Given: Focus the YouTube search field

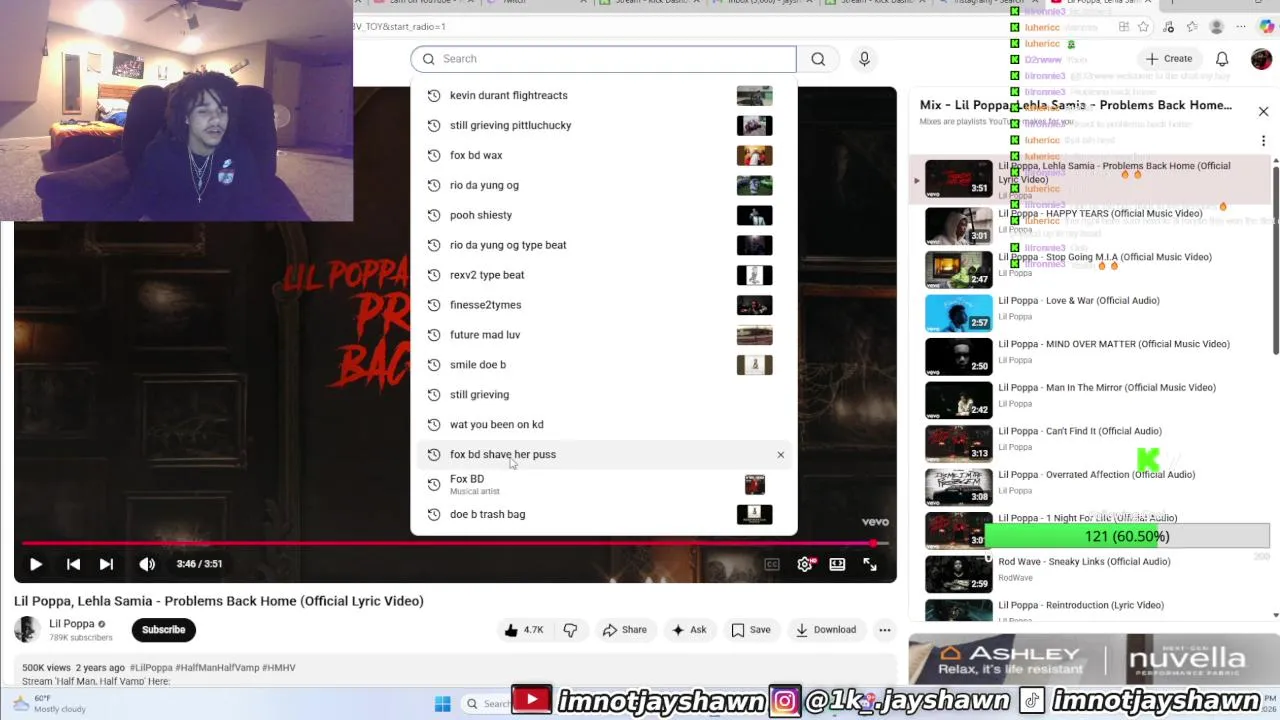Looking at the screenshot, I should coord(603,59).
